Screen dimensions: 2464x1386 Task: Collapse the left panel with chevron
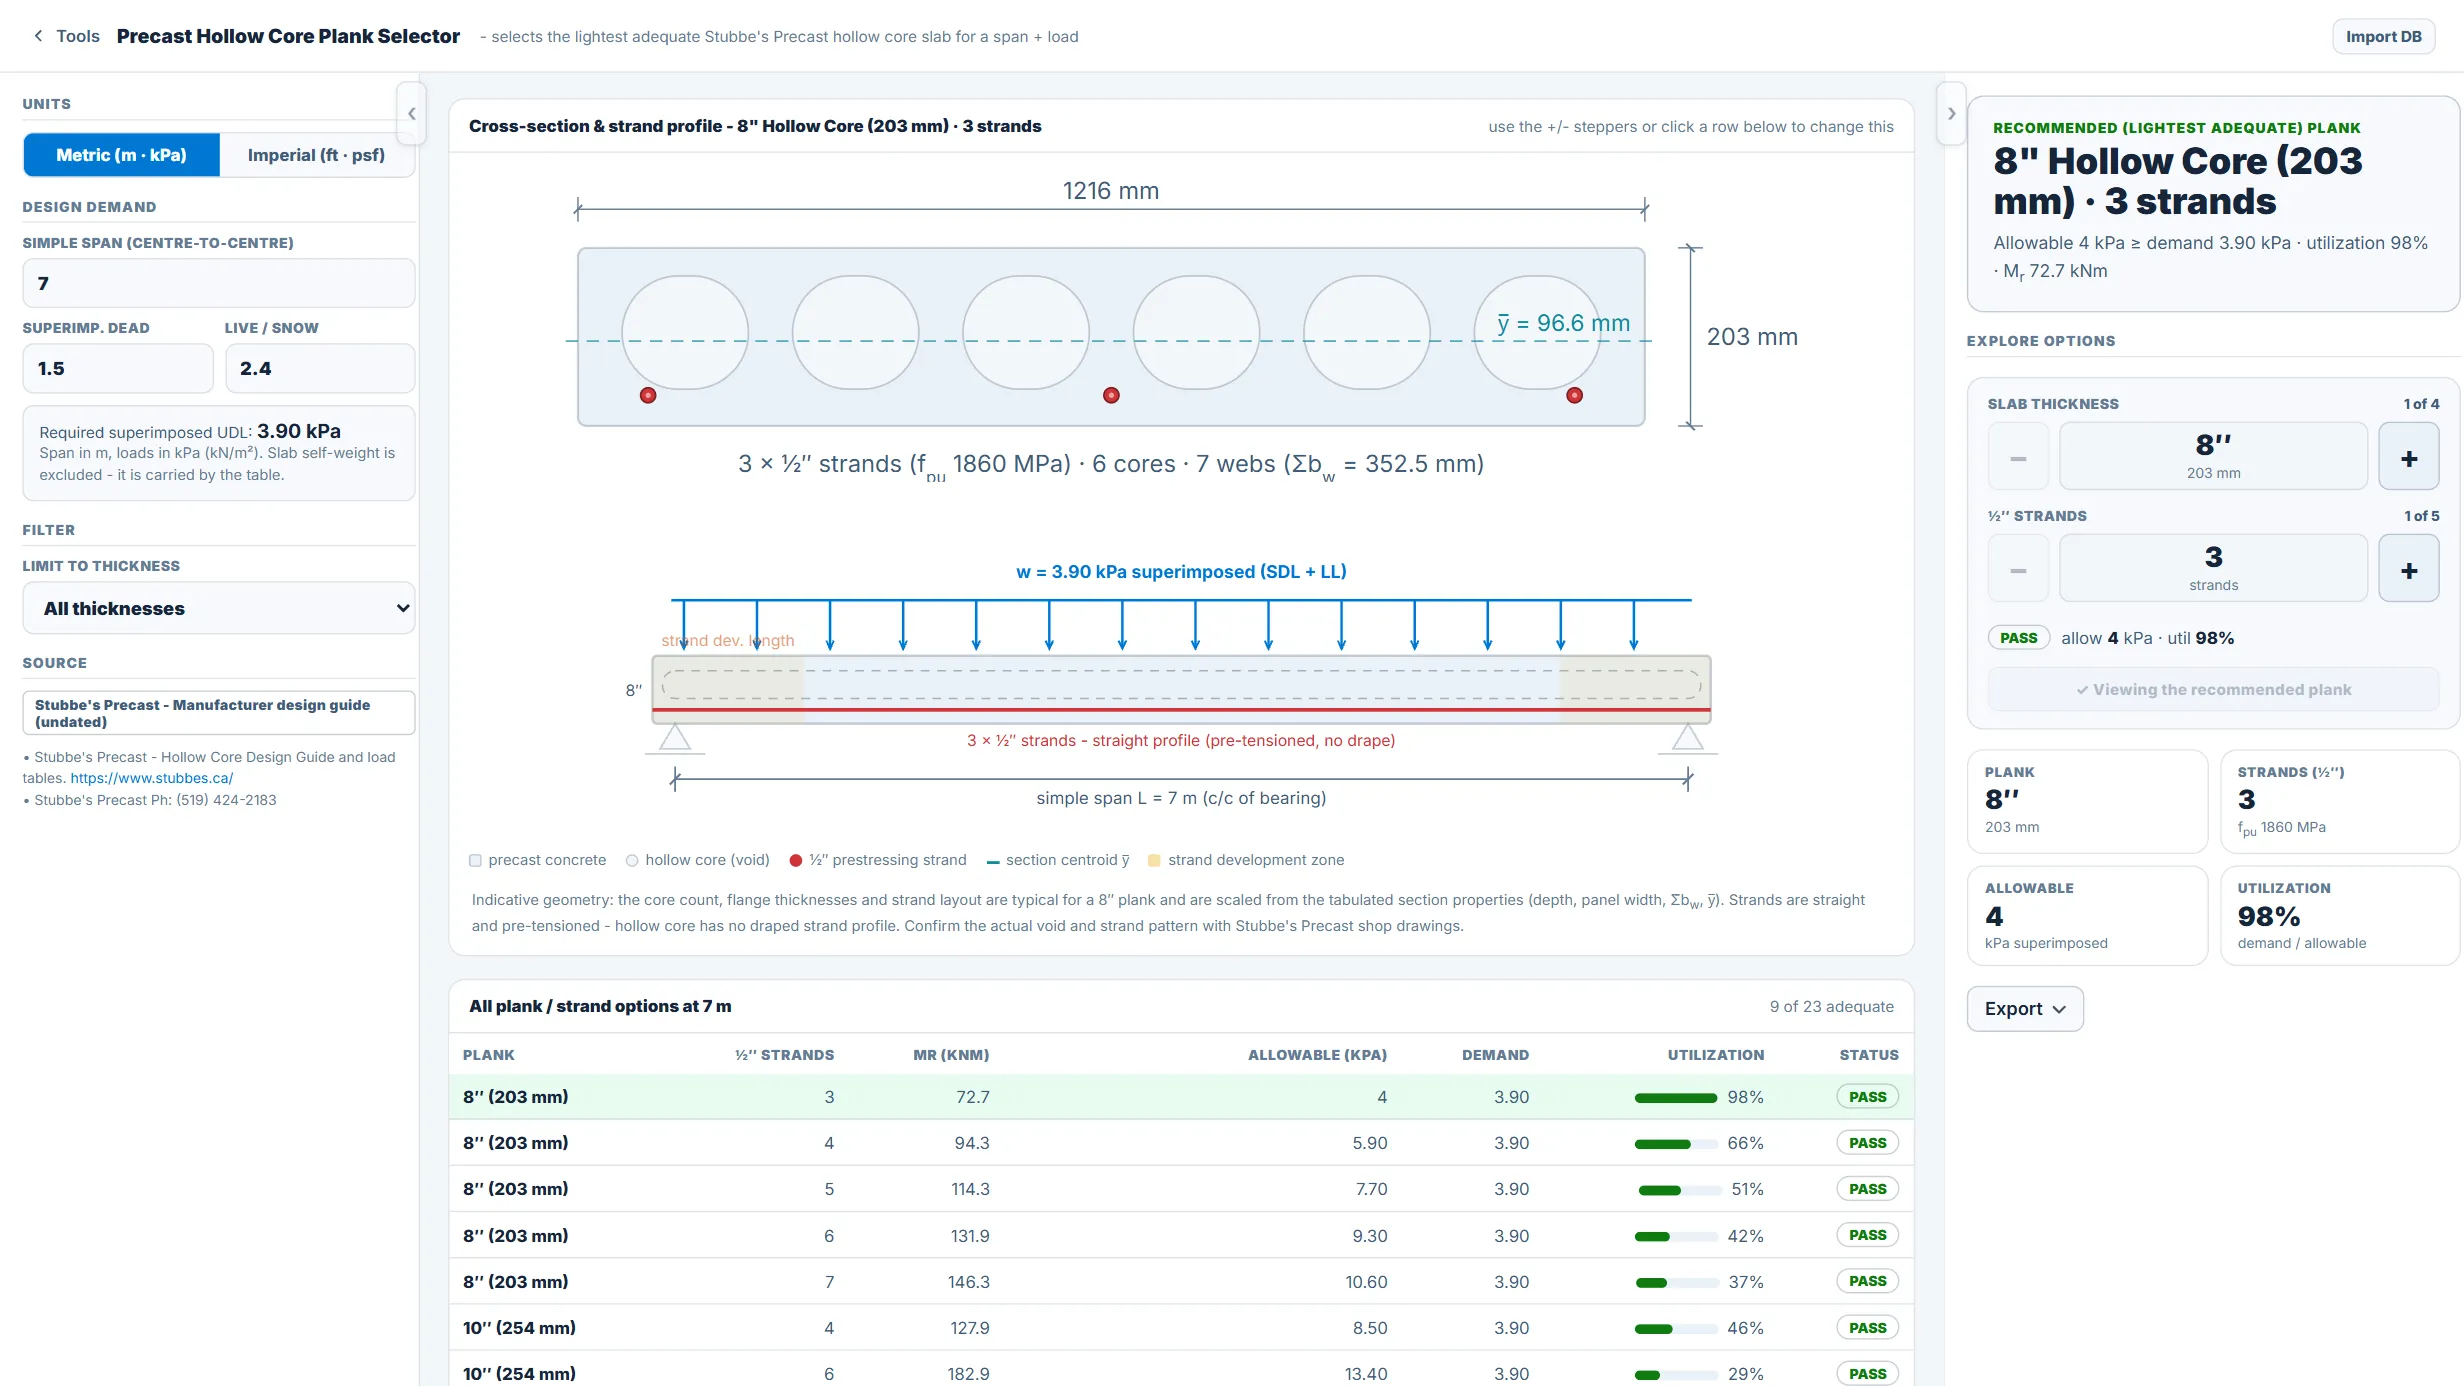click(411, 114)
